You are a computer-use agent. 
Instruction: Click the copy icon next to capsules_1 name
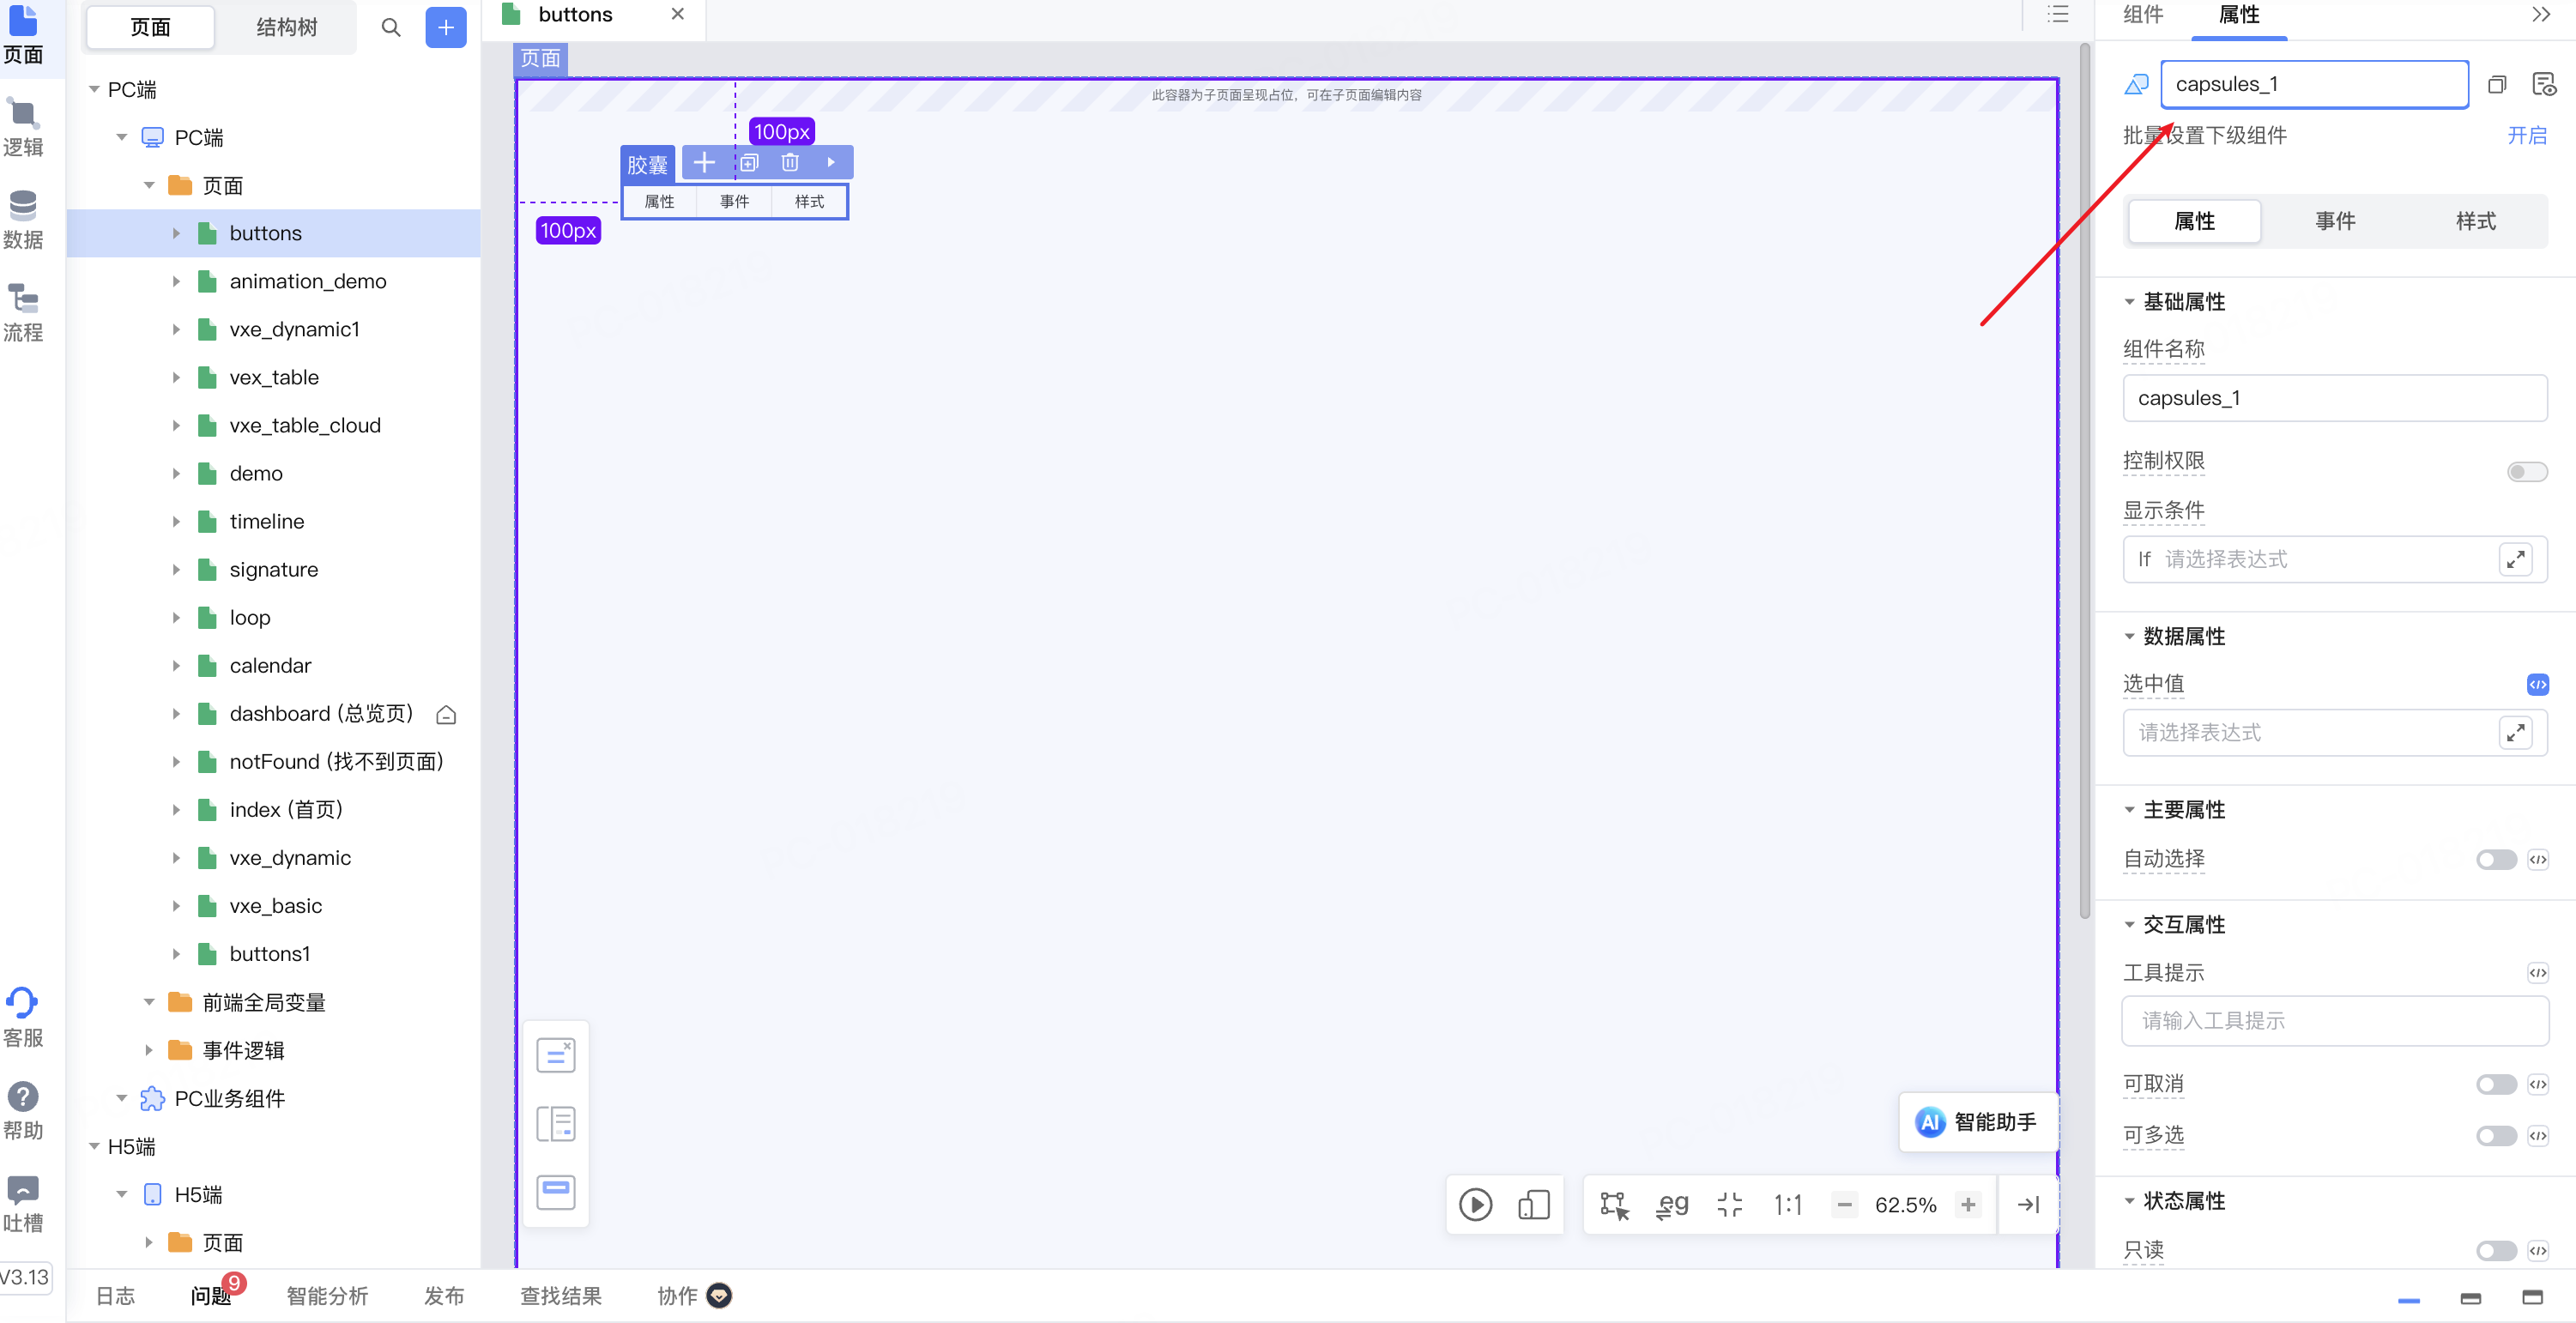click(2497, 84)
